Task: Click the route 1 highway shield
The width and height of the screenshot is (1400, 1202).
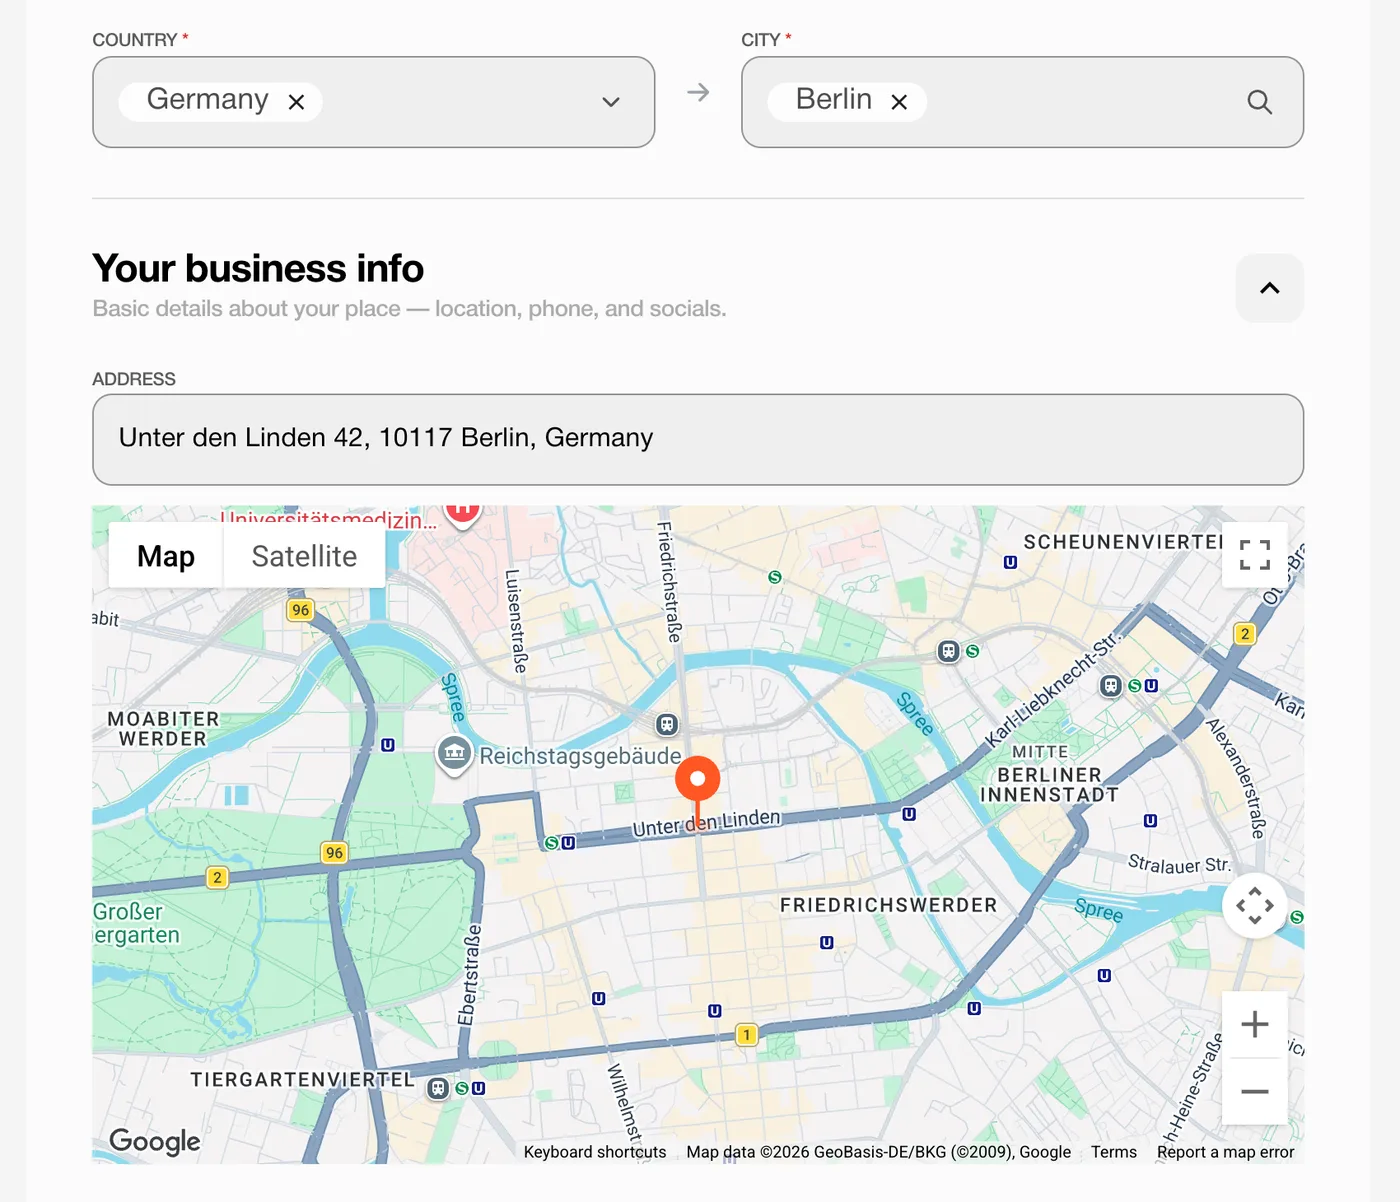Action: tap(746, 1035)
